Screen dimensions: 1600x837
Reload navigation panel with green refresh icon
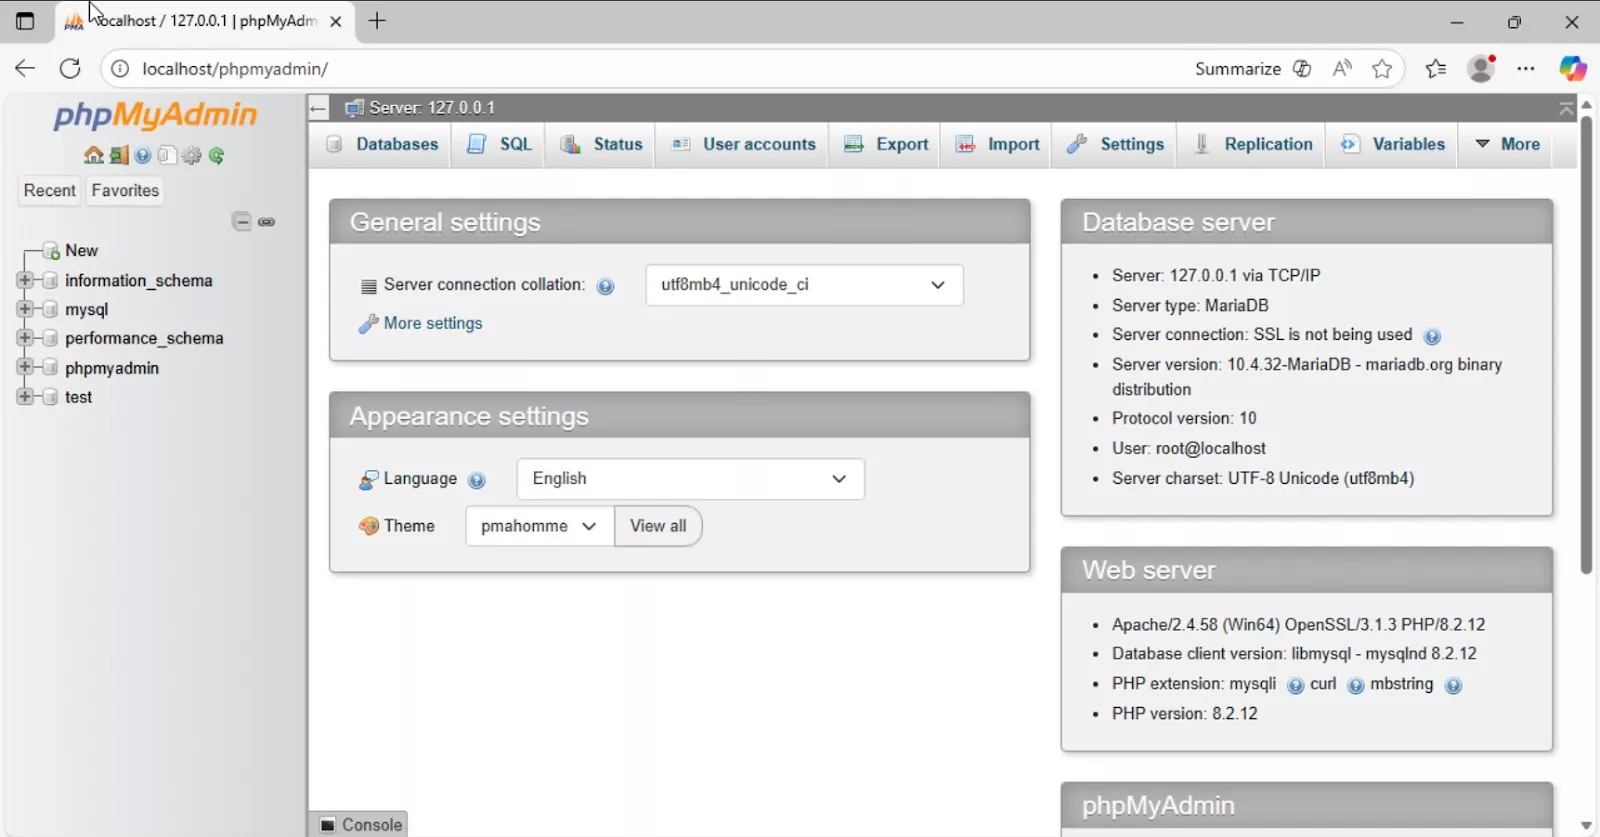tap(217, 155)
